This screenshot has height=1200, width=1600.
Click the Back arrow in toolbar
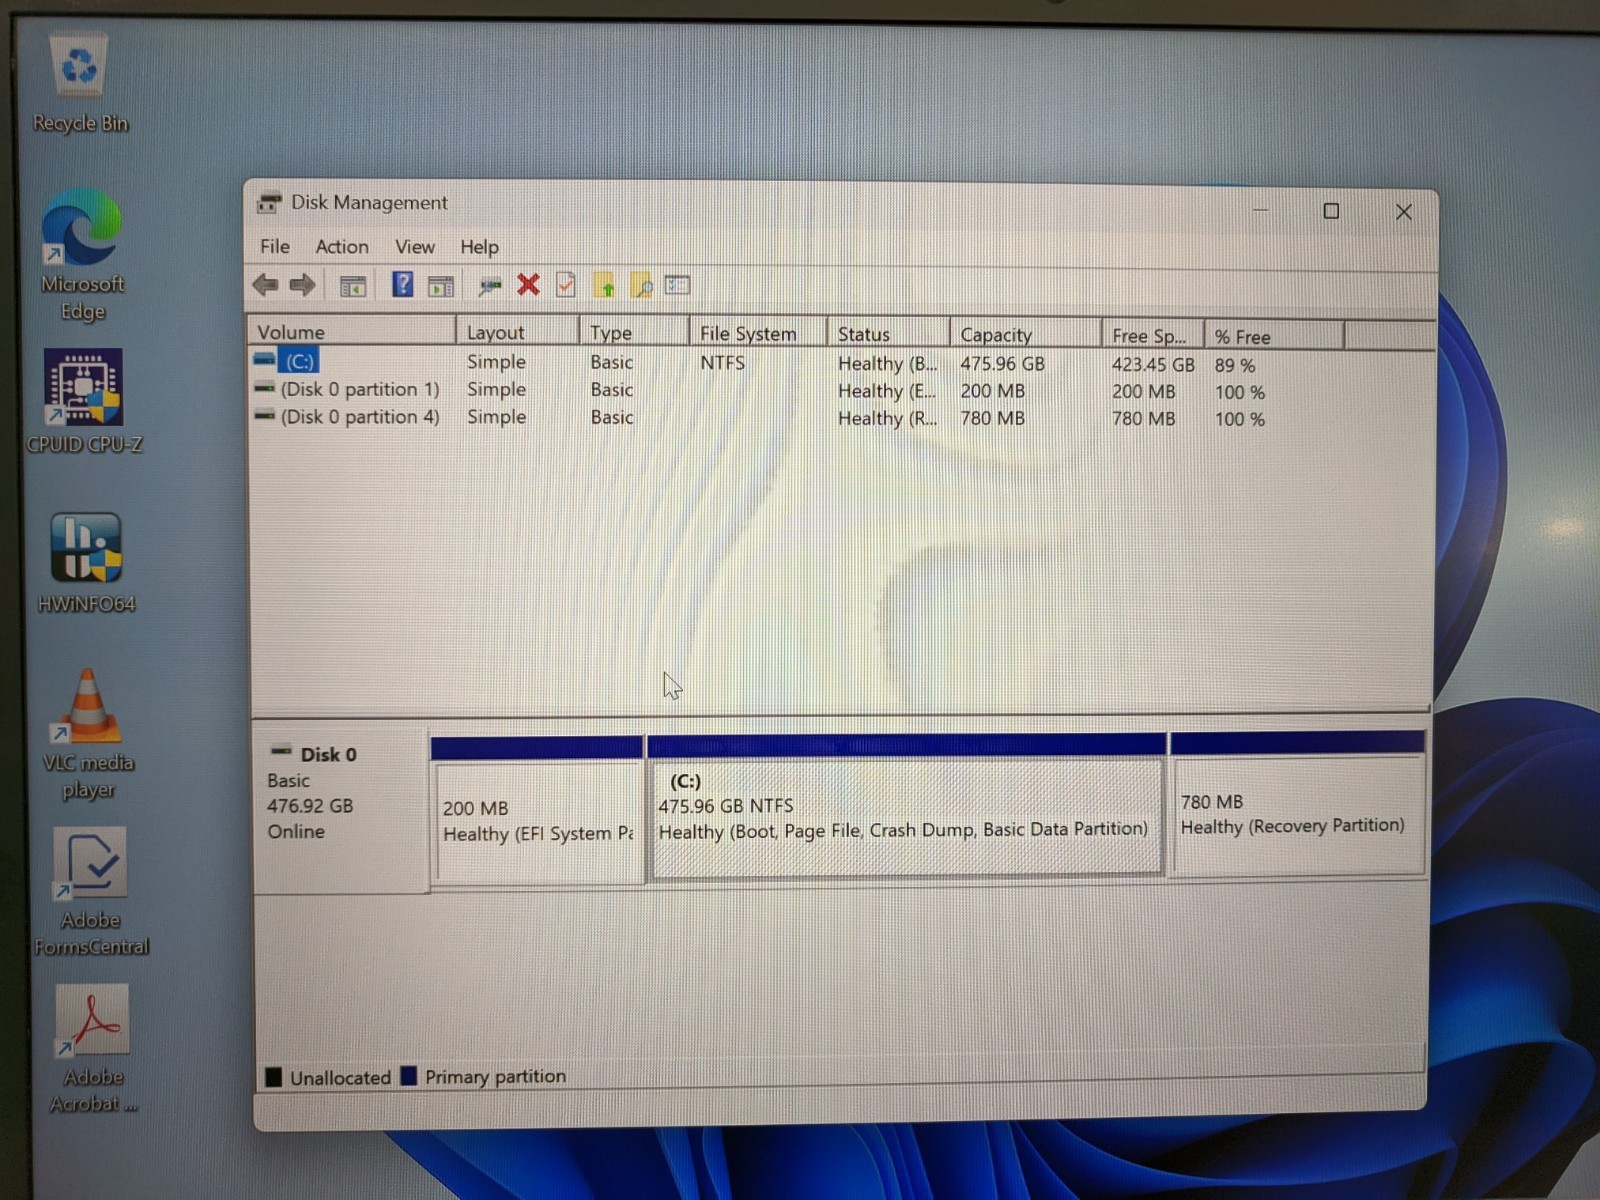[x=265, y=285]
